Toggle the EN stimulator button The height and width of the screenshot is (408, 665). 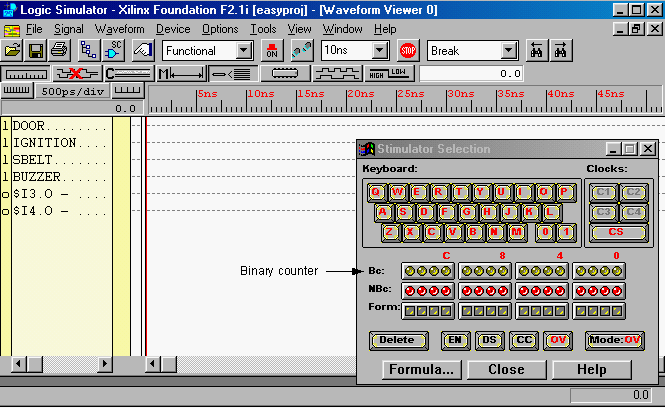coord(455,340)
